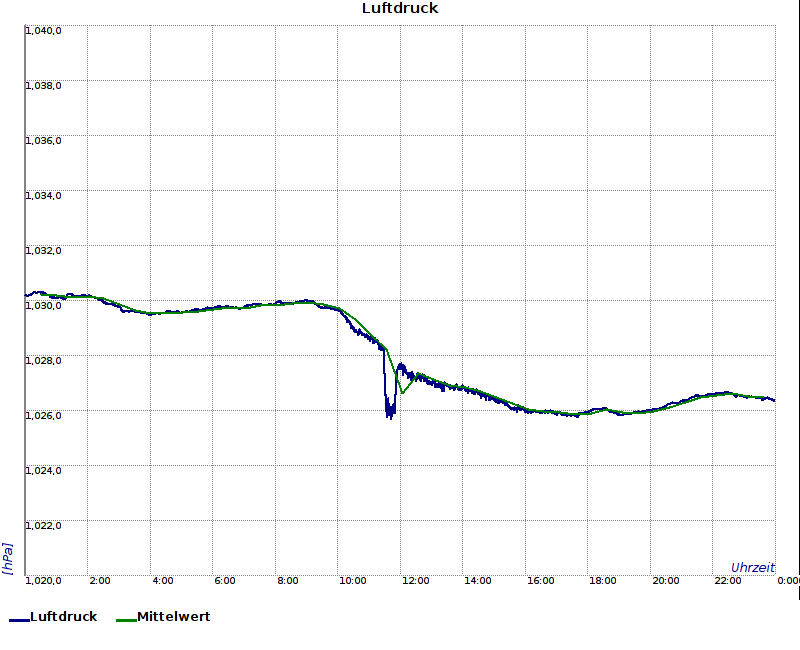Click the 1,038,0 y-axis value

coord(43,86)
